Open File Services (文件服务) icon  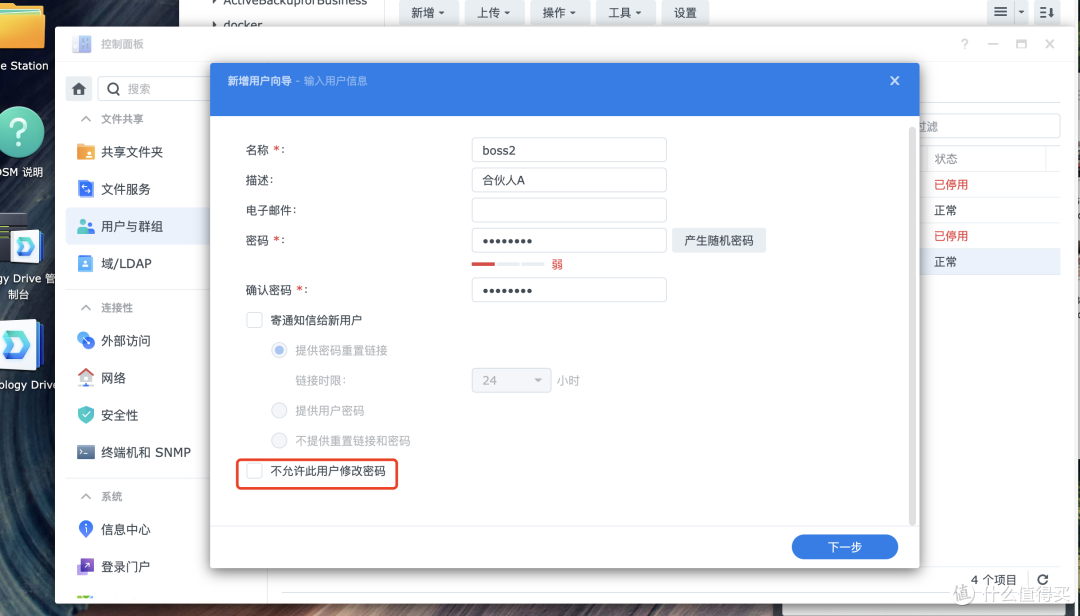coord(85,189)
